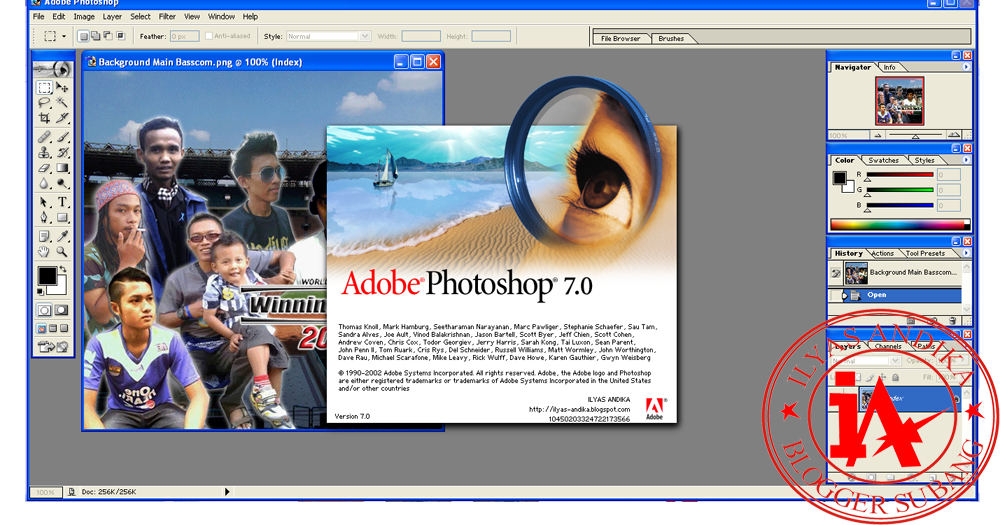
Task: Select the Gradient tool
Action: [x=62, y=168]
